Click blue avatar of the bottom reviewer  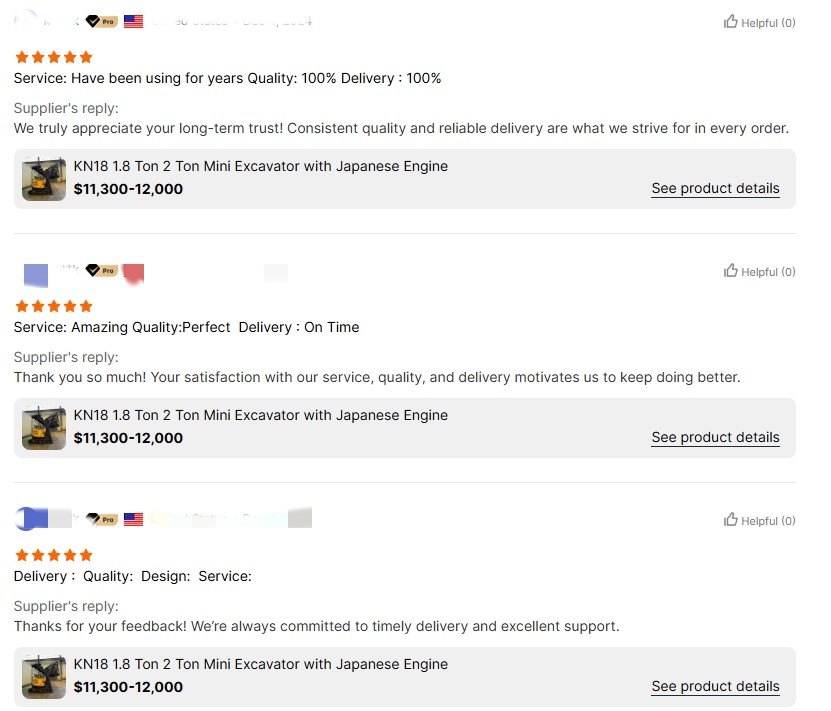(x=31, y=518)
